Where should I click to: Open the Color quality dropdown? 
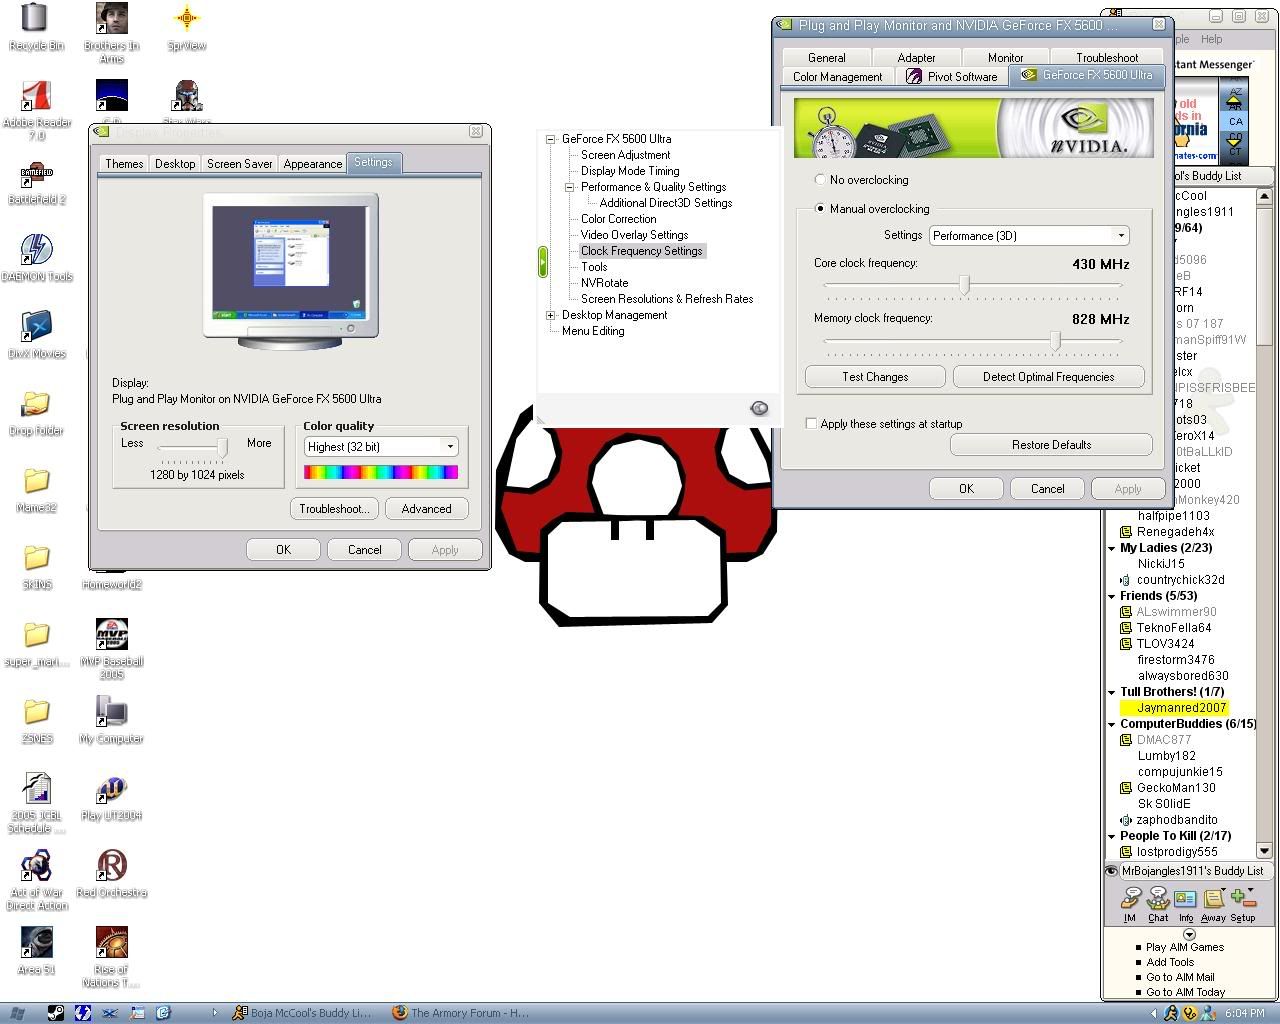[x=381, y=447]
